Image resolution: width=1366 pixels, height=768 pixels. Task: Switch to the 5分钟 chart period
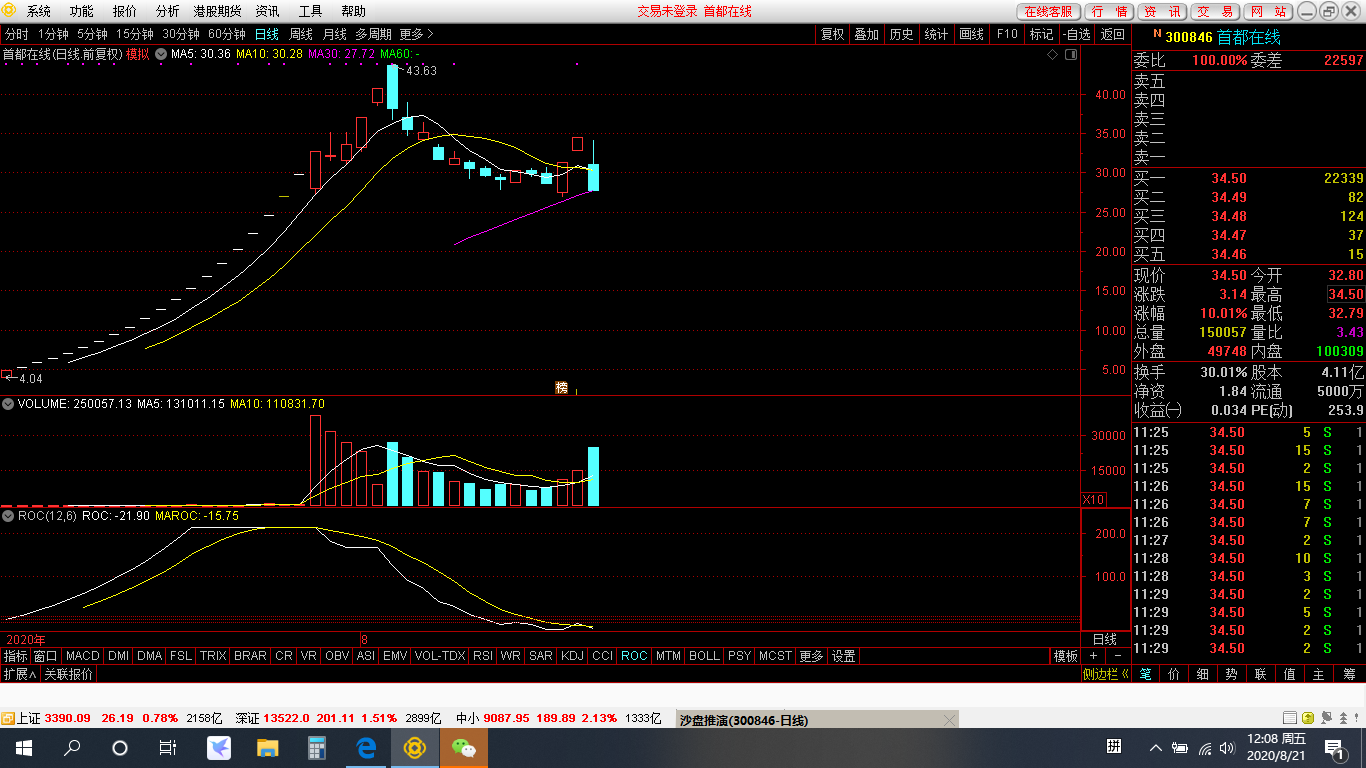click(92, 34)
